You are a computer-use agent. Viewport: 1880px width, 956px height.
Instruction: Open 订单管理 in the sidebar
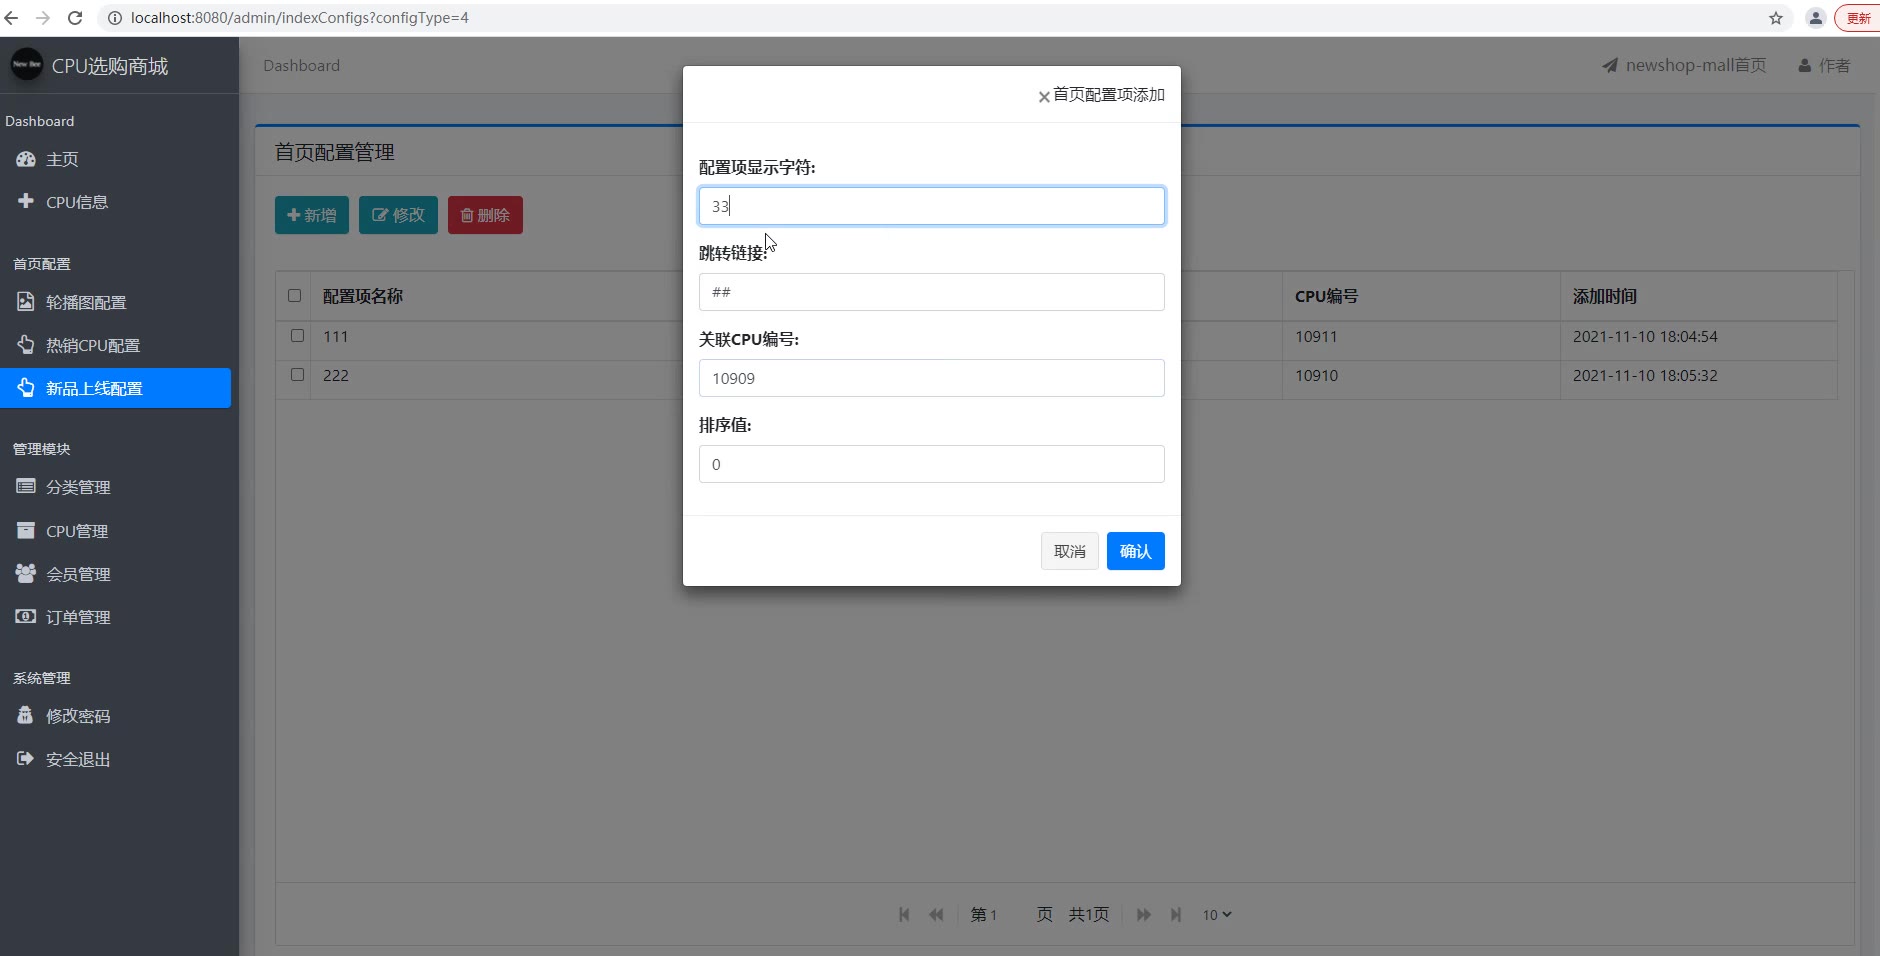pyautogui.click(x=78, y=618)
